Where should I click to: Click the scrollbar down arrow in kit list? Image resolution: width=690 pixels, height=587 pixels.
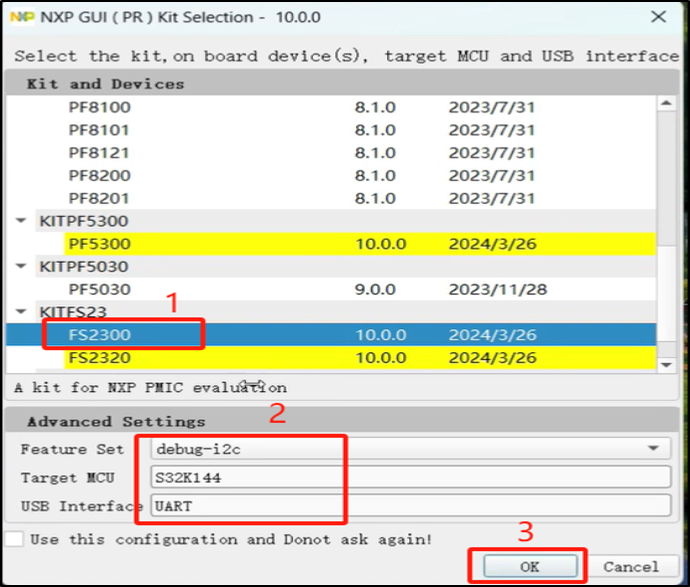click(x=667, y=365)
